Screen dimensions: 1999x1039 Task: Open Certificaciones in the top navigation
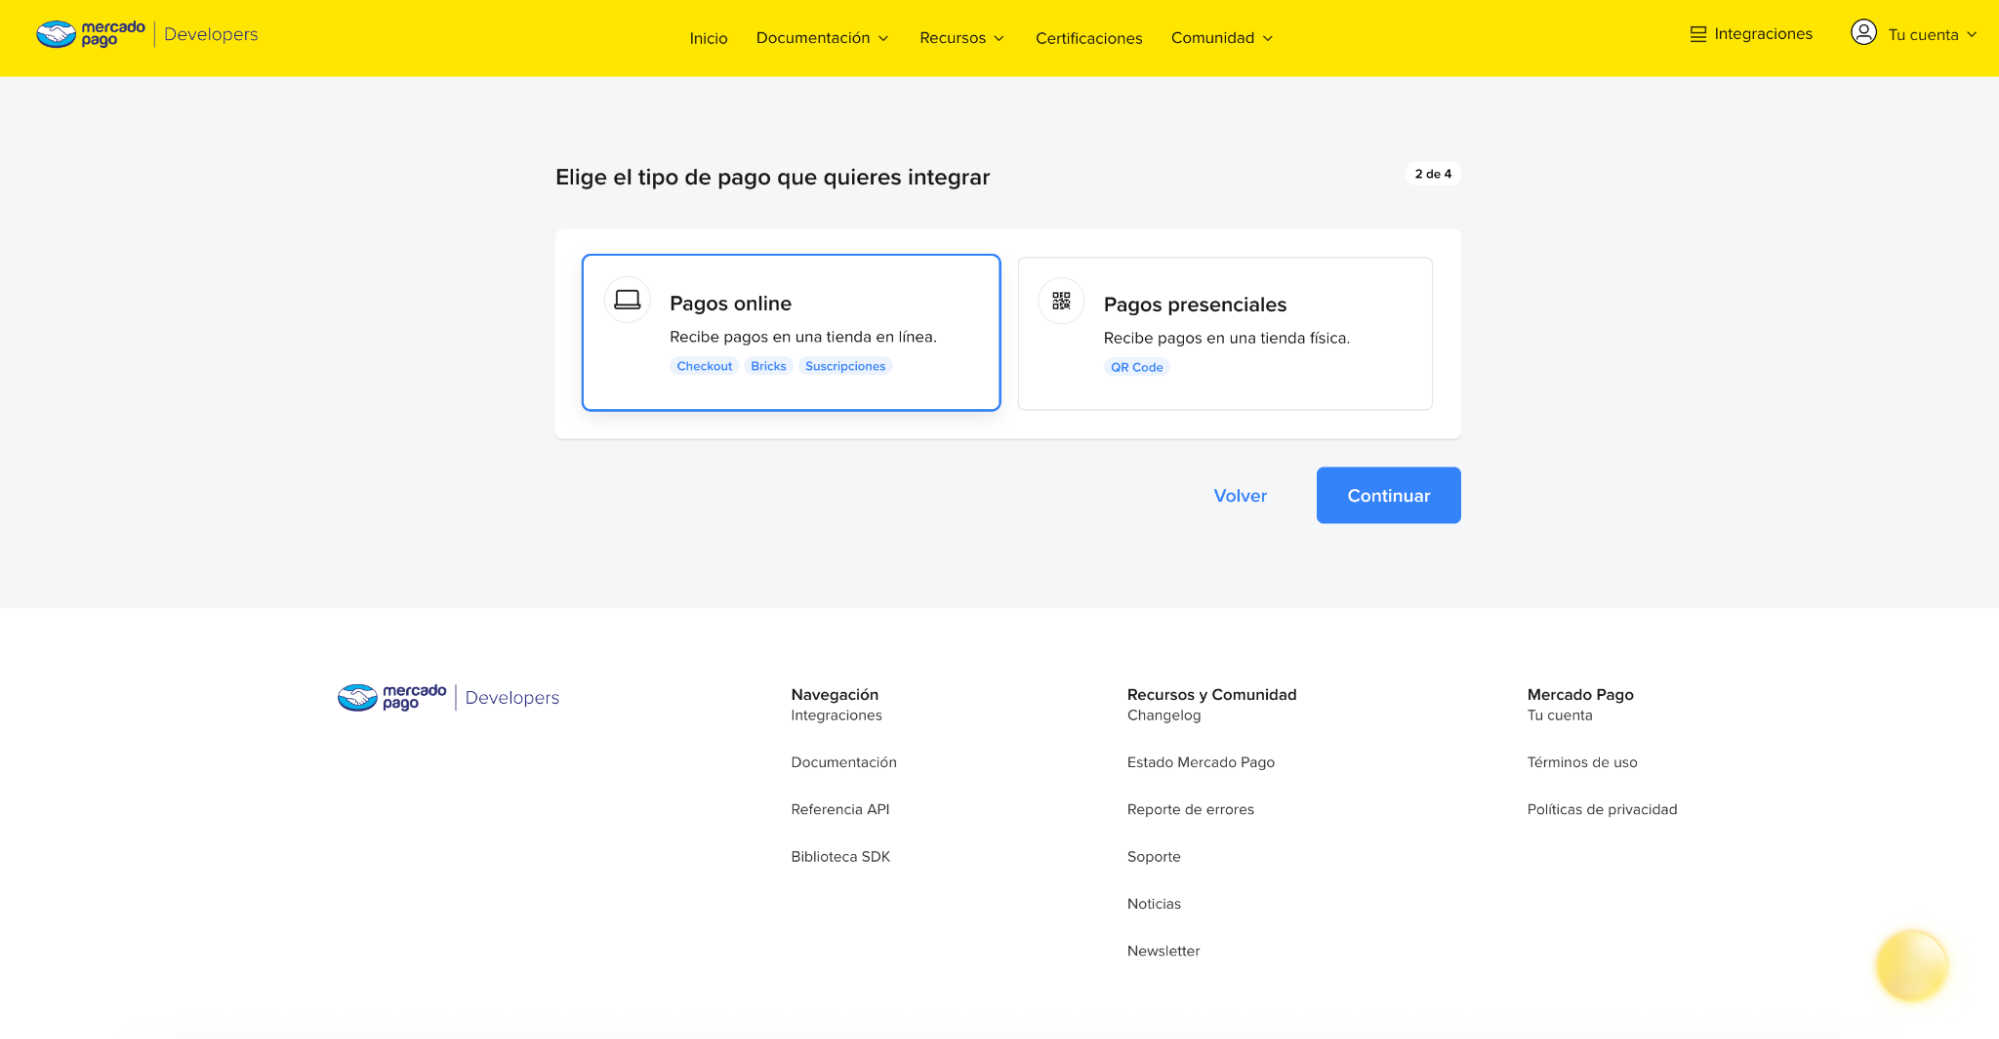click(x=1088, y=38)
